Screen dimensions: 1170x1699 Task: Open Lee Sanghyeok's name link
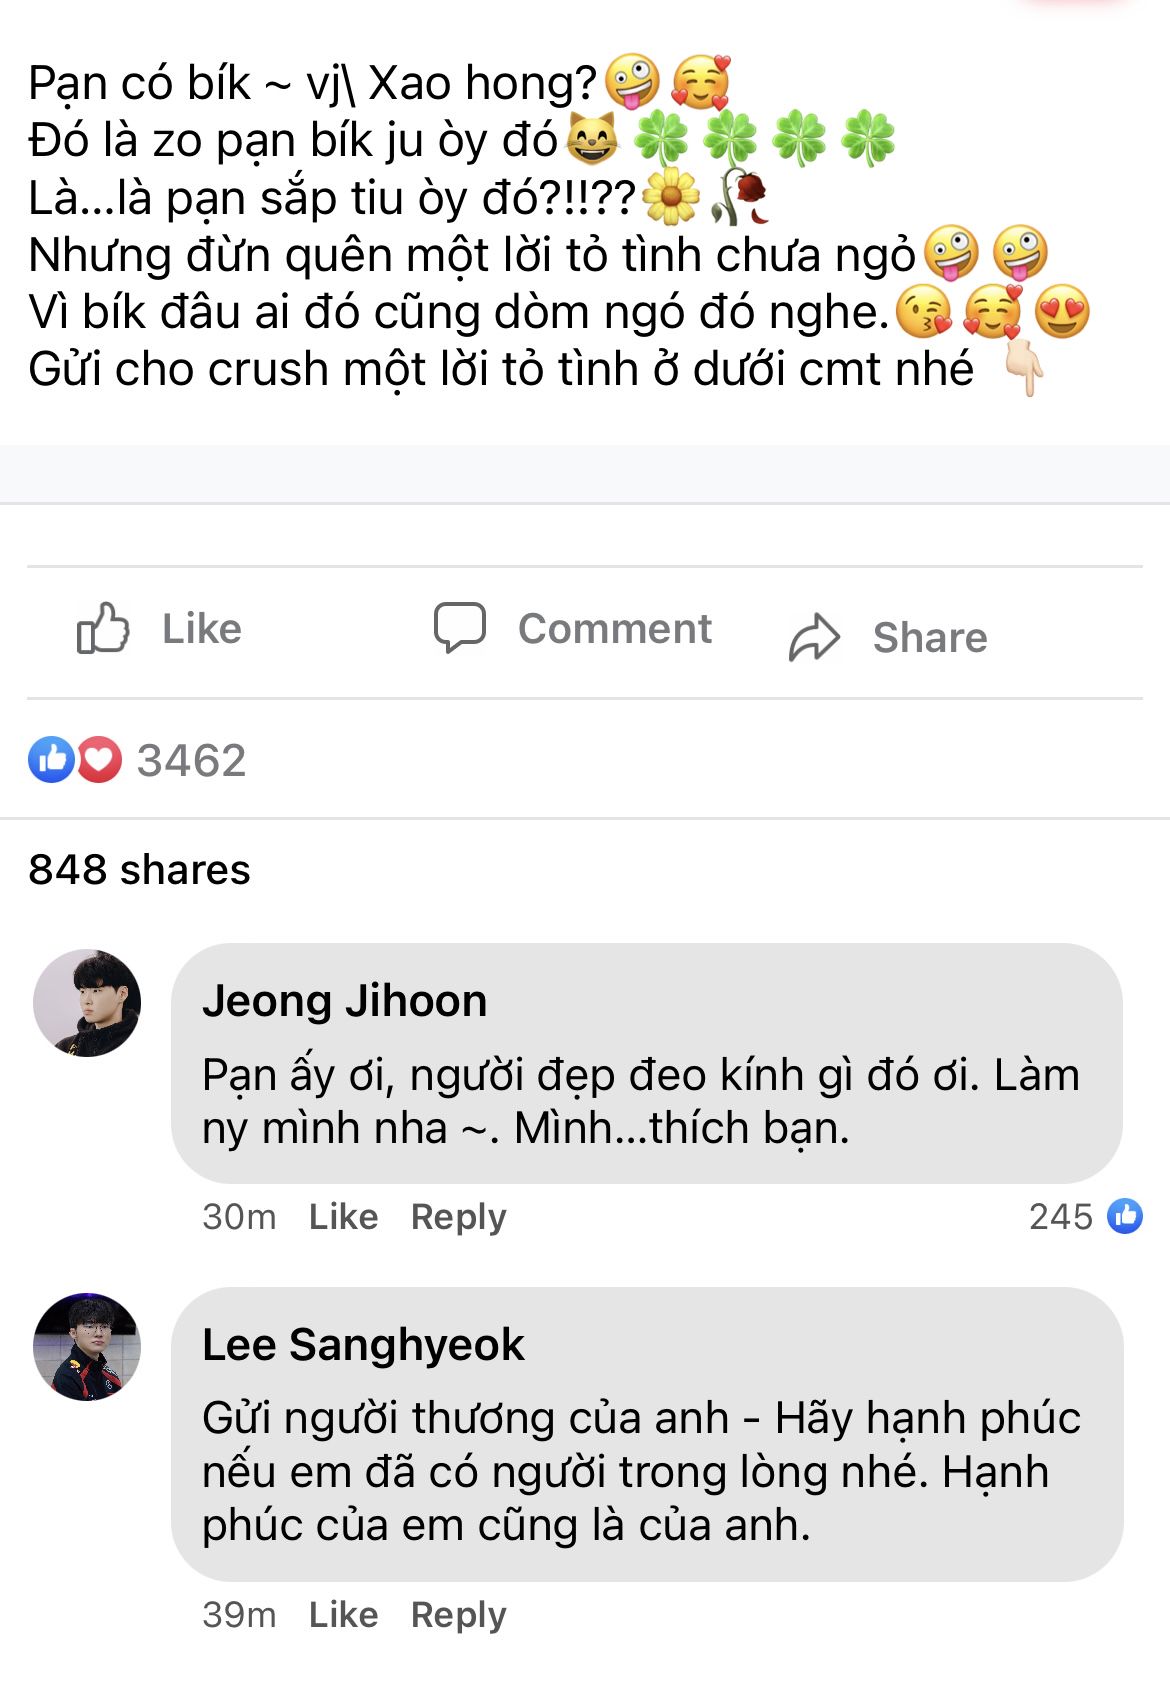tap(362, 1345)
